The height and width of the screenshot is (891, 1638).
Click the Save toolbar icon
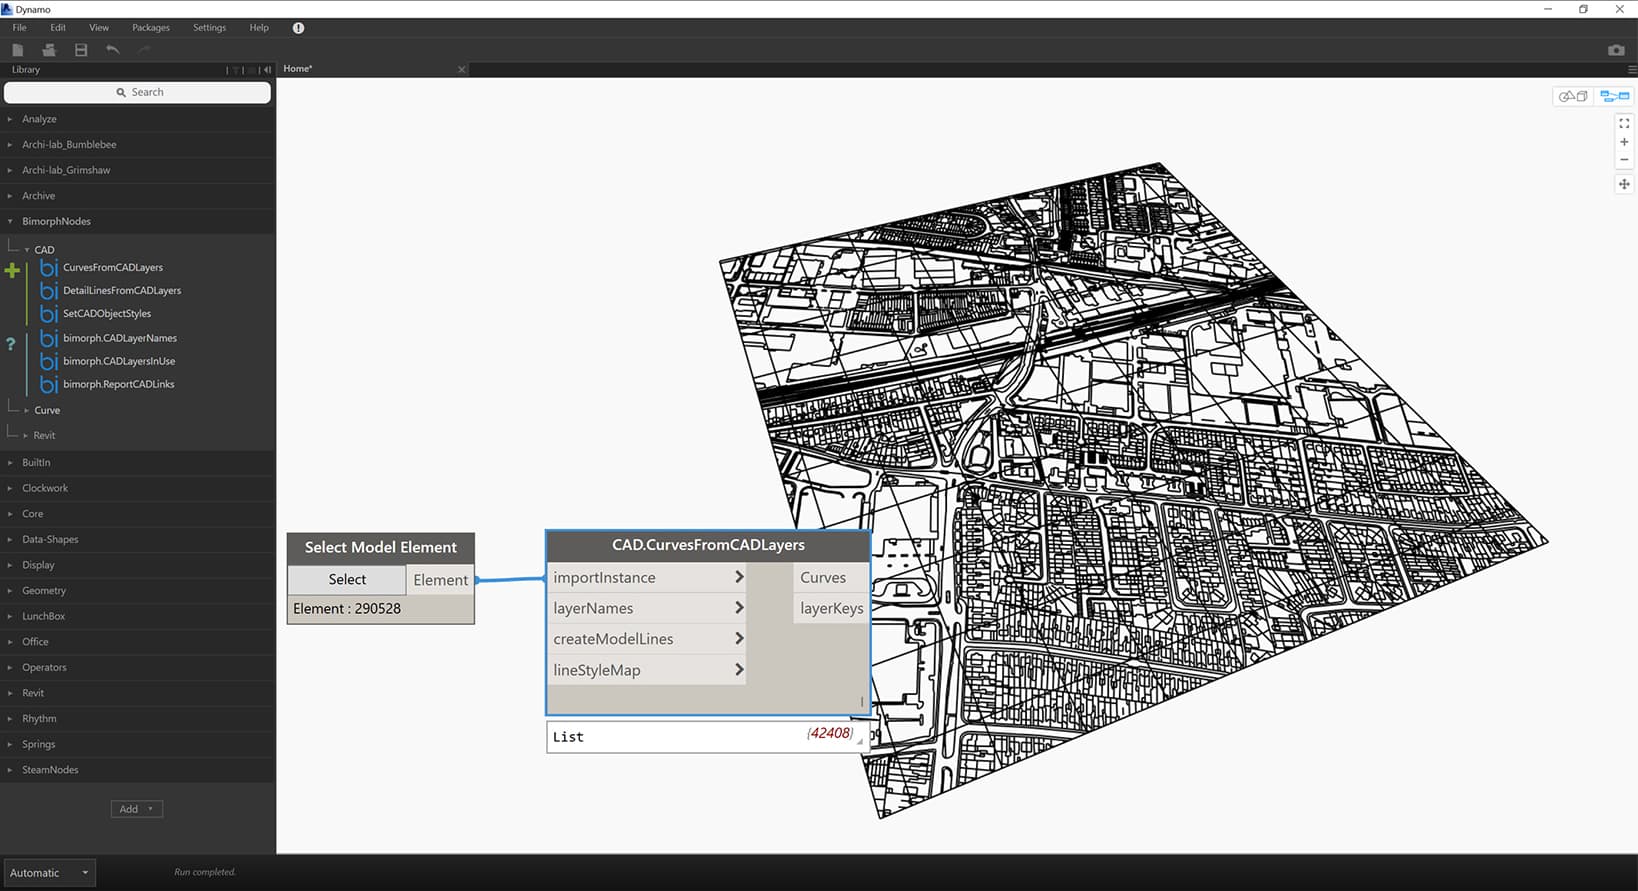(81, 50)
